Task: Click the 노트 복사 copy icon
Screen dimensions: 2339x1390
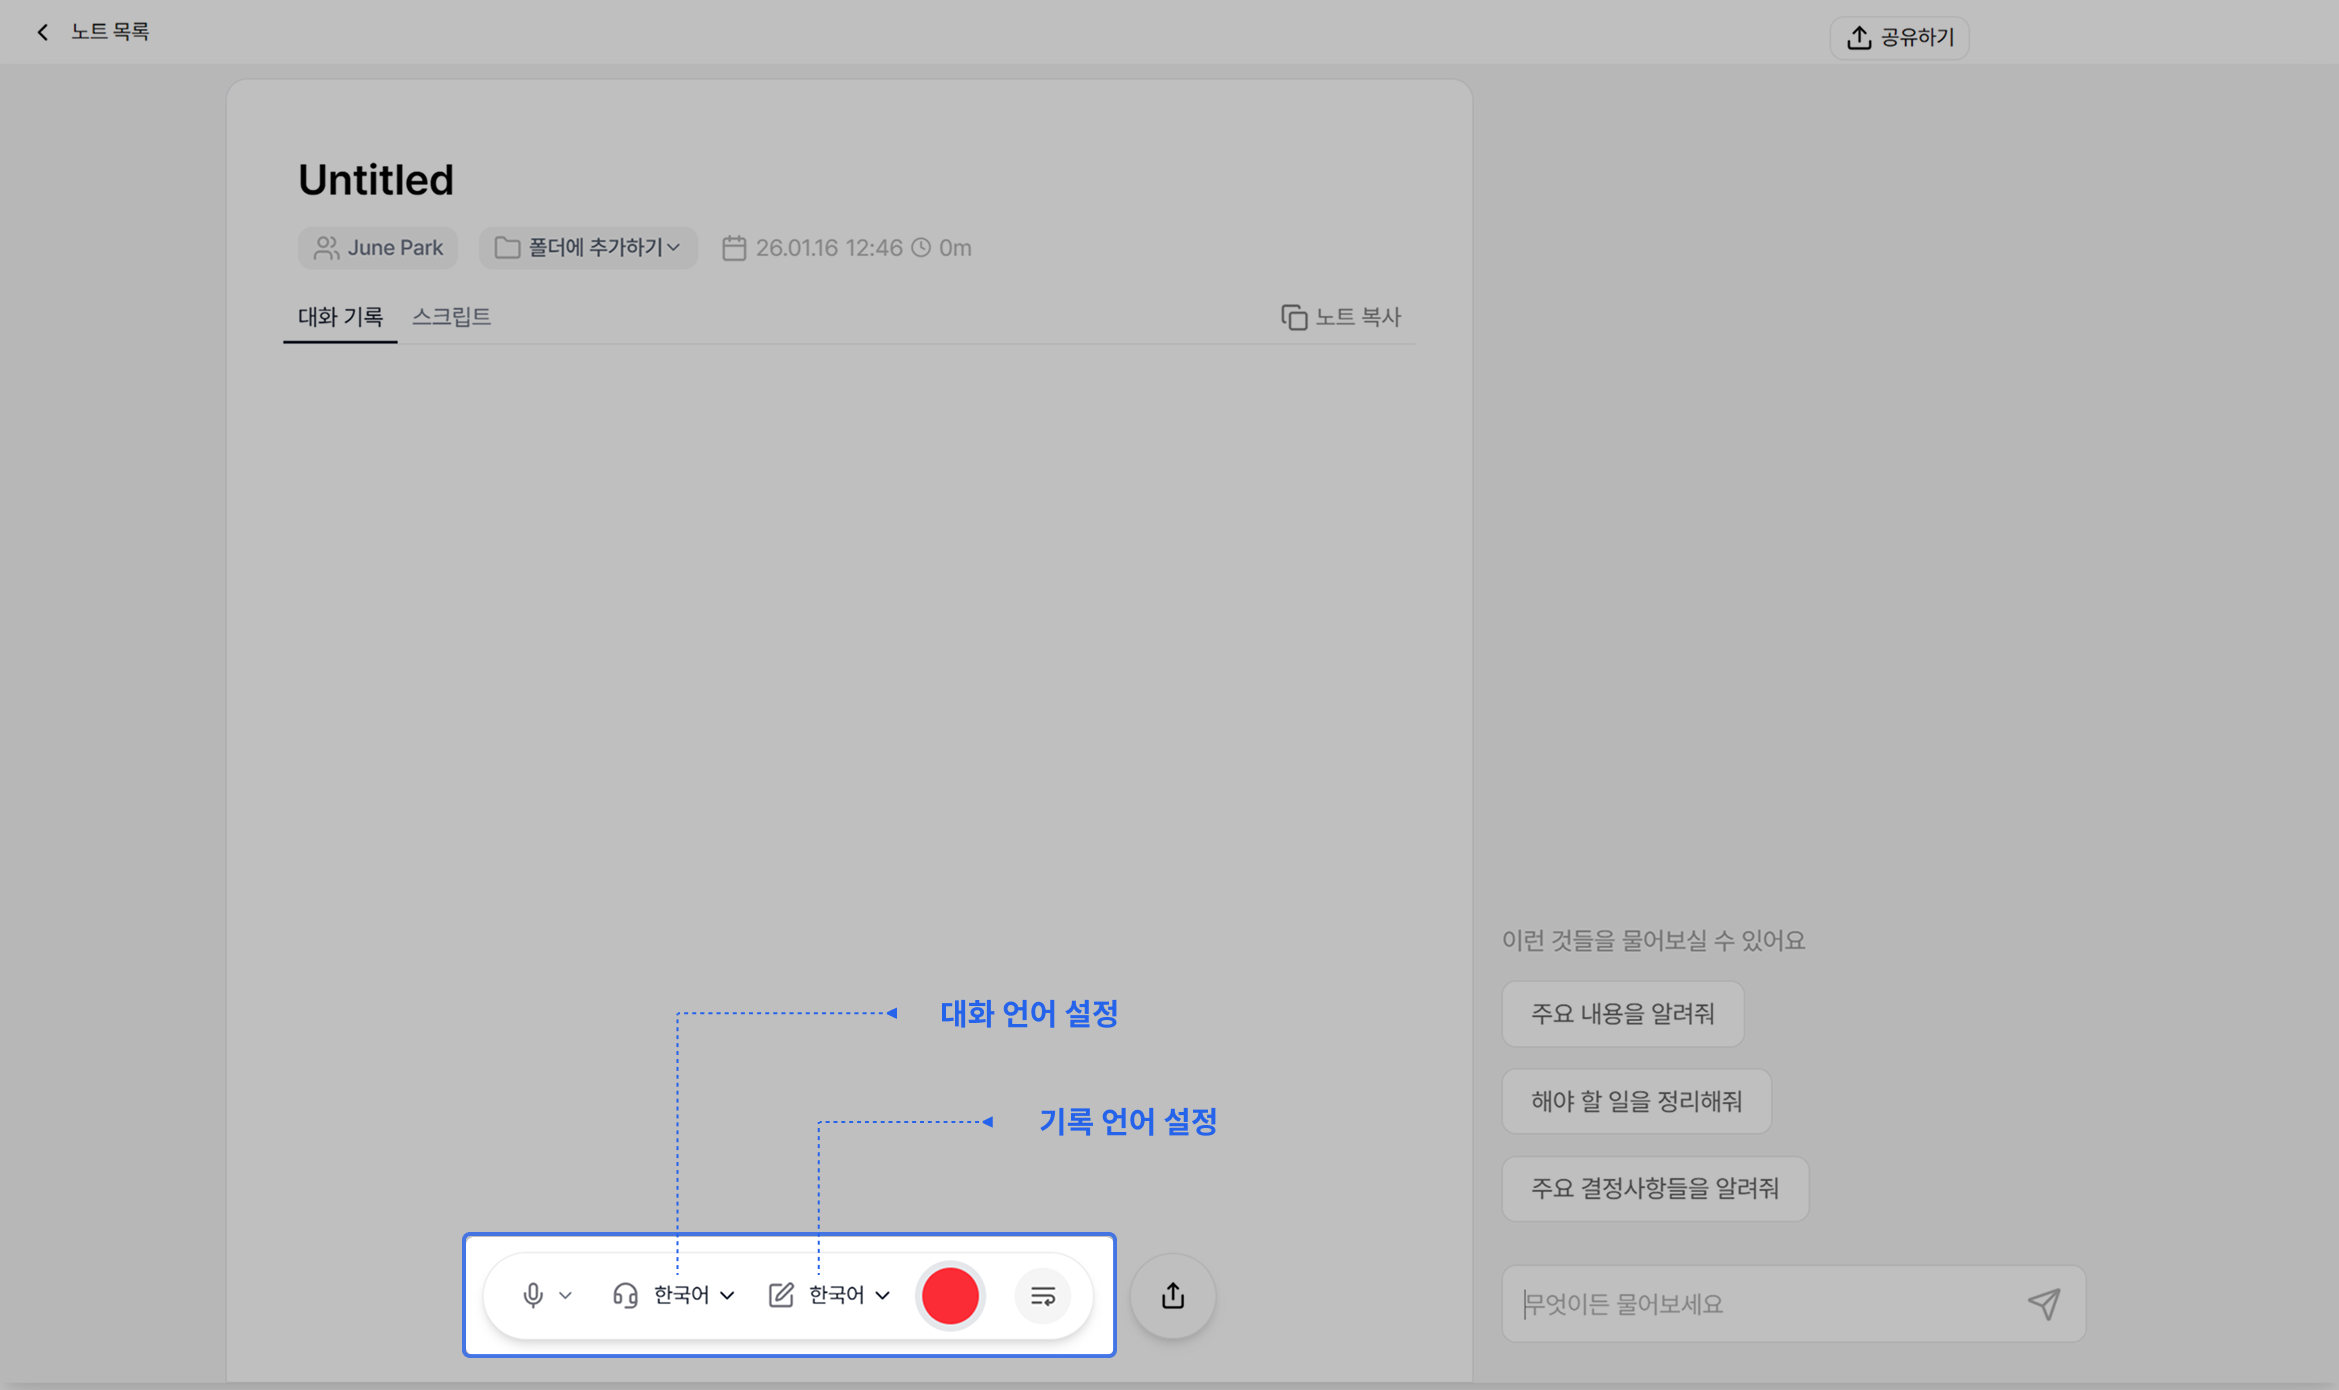Action: tap(1293, 317)
